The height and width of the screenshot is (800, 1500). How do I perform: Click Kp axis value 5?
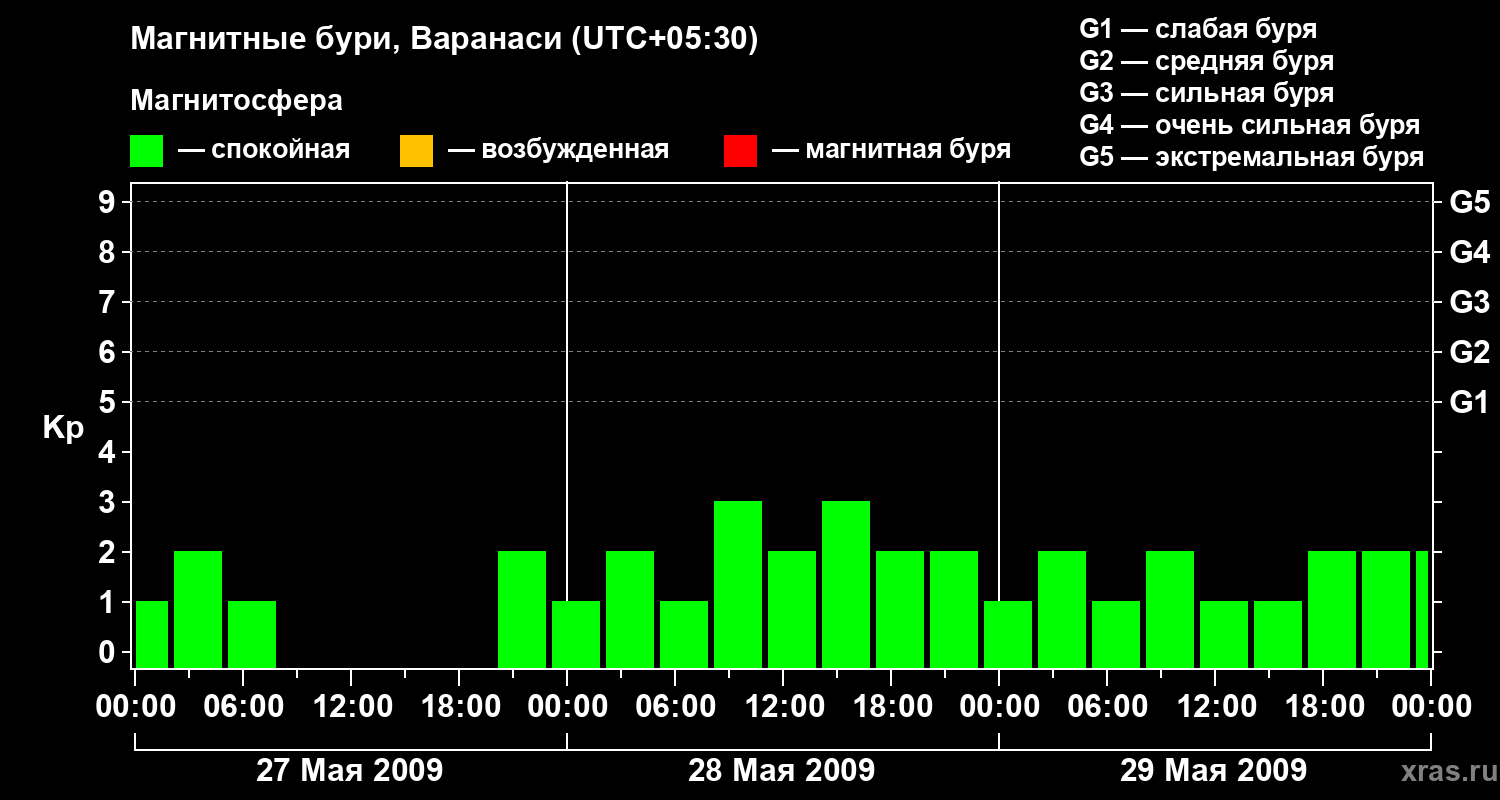coord(109,402)
